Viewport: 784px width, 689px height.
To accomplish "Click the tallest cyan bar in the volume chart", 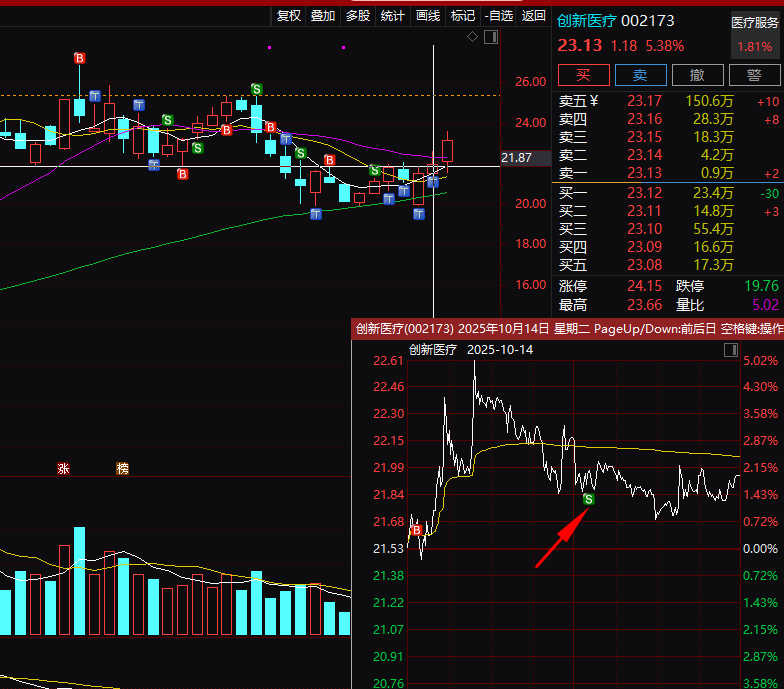I will tap(80, 581).
